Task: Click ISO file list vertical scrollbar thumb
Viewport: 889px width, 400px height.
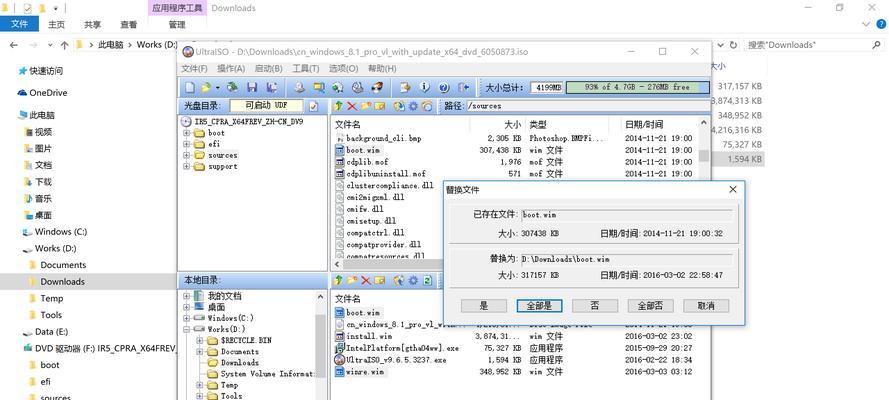Action: 704,155
